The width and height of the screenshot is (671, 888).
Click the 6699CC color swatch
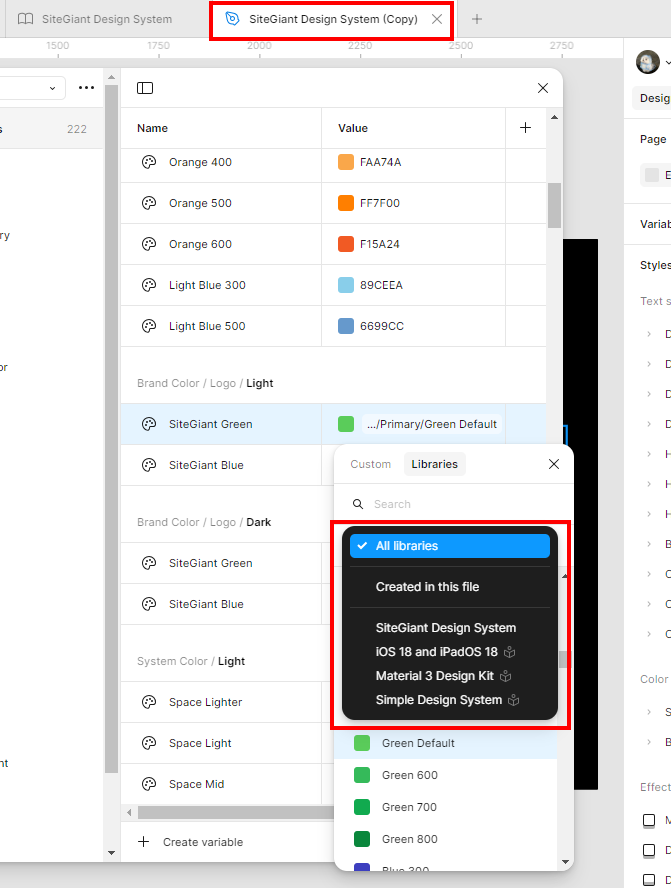(x=346, y=326)
